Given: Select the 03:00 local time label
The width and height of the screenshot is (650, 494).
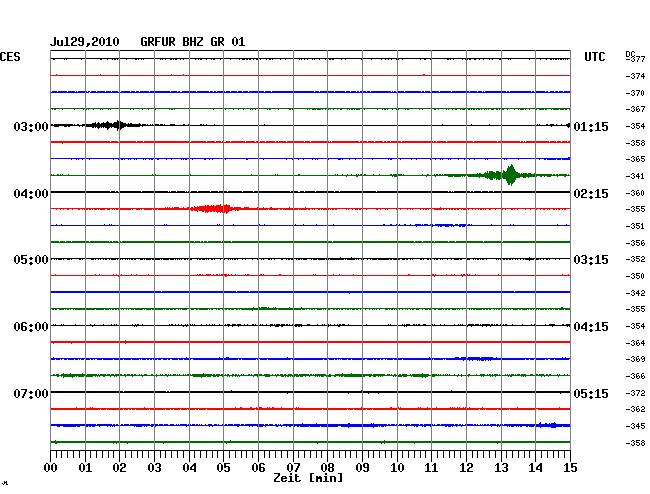Looking at the screenshot, I should [x=31, y=126].
